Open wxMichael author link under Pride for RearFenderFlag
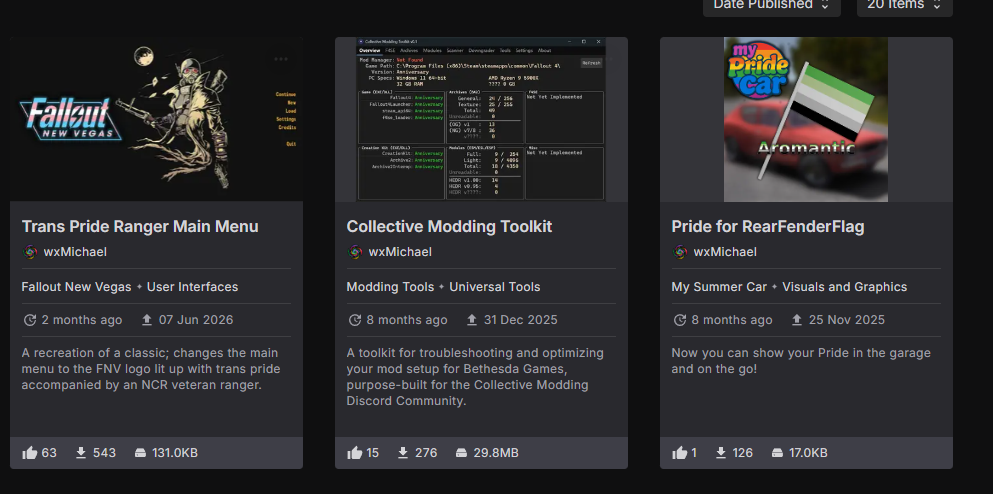The height and width of the screenshot is (494, 993). [724, 252]
